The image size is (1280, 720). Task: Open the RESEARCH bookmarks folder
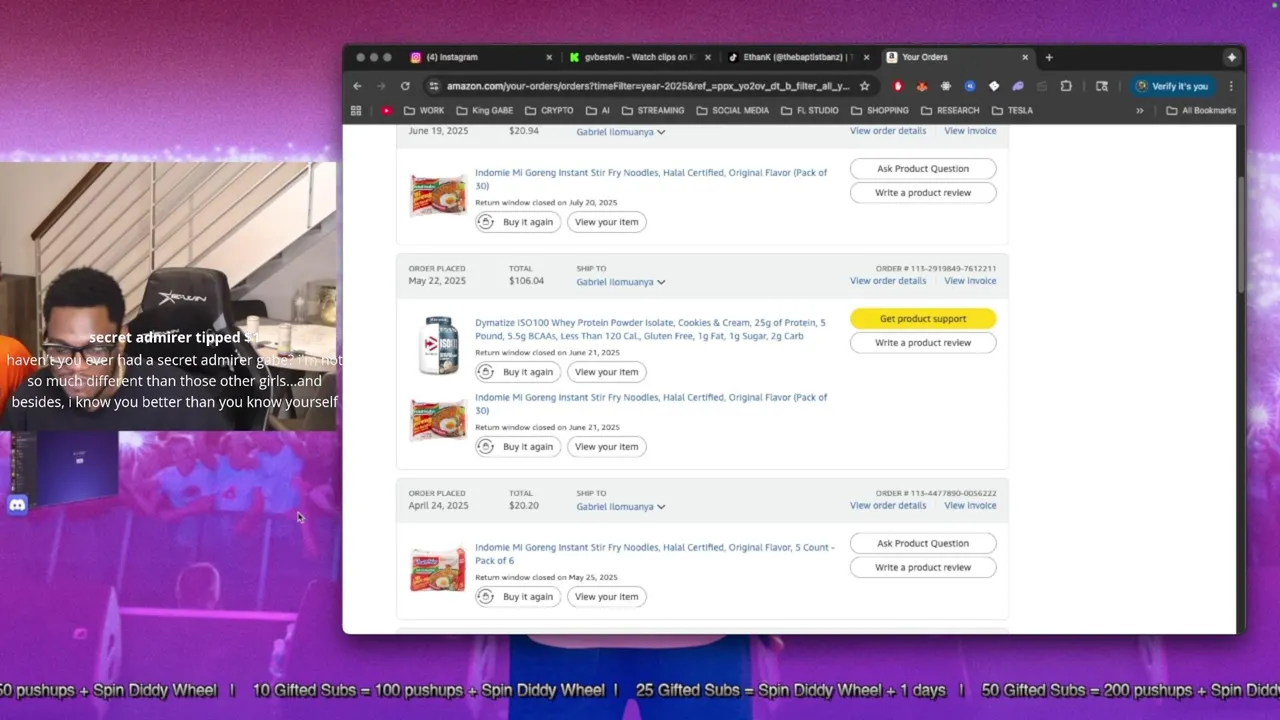(950, 111)
